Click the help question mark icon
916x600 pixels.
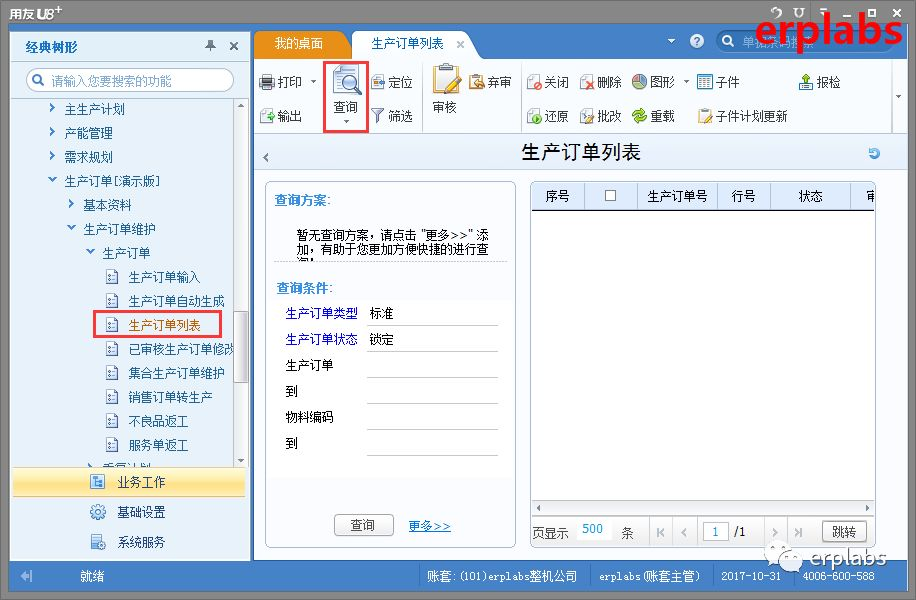(x=696, y=41)
